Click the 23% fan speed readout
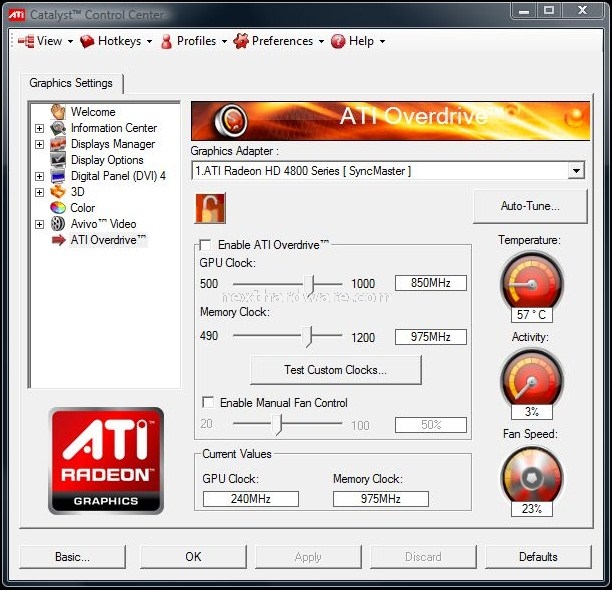 532,509
